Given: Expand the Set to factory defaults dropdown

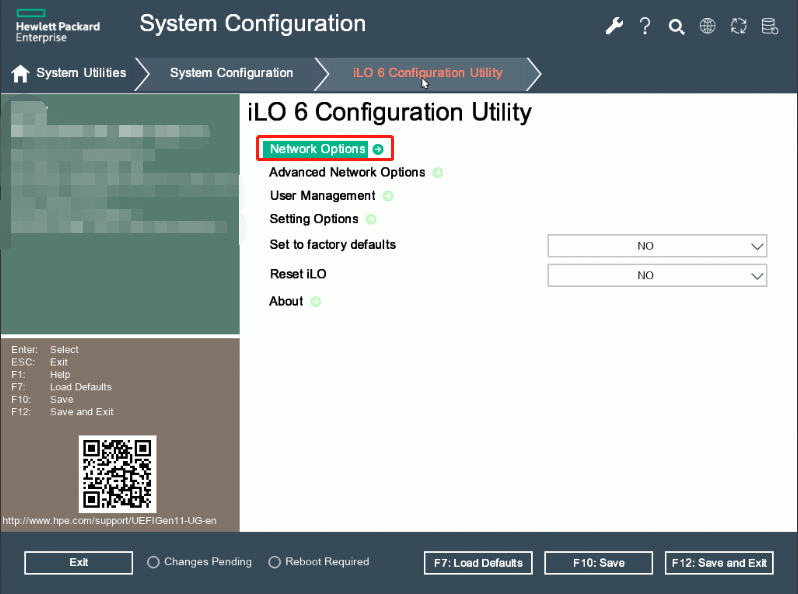Looking at the screenshot, I should pos(657,246).
